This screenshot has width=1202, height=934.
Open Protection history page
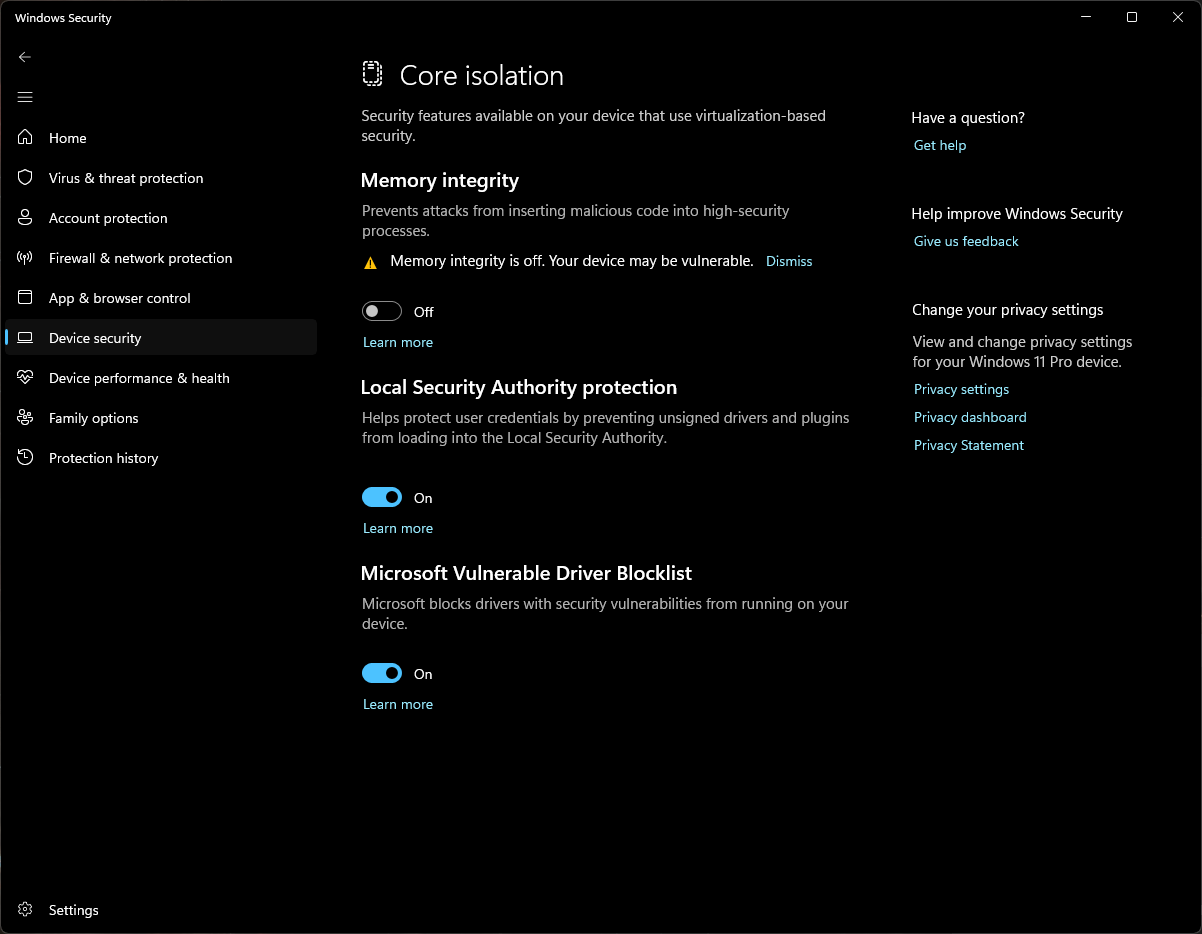click(x=161, y=458)
